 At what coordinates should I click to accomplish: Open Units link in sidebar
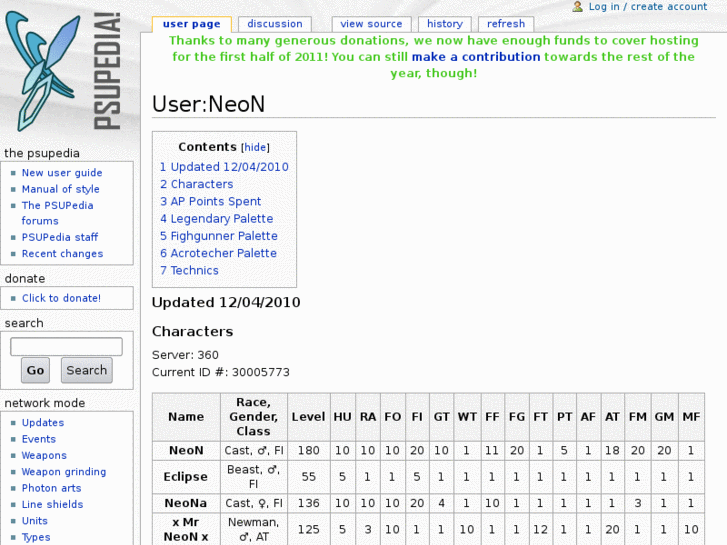pyautogui.click(x=35, y=520)
